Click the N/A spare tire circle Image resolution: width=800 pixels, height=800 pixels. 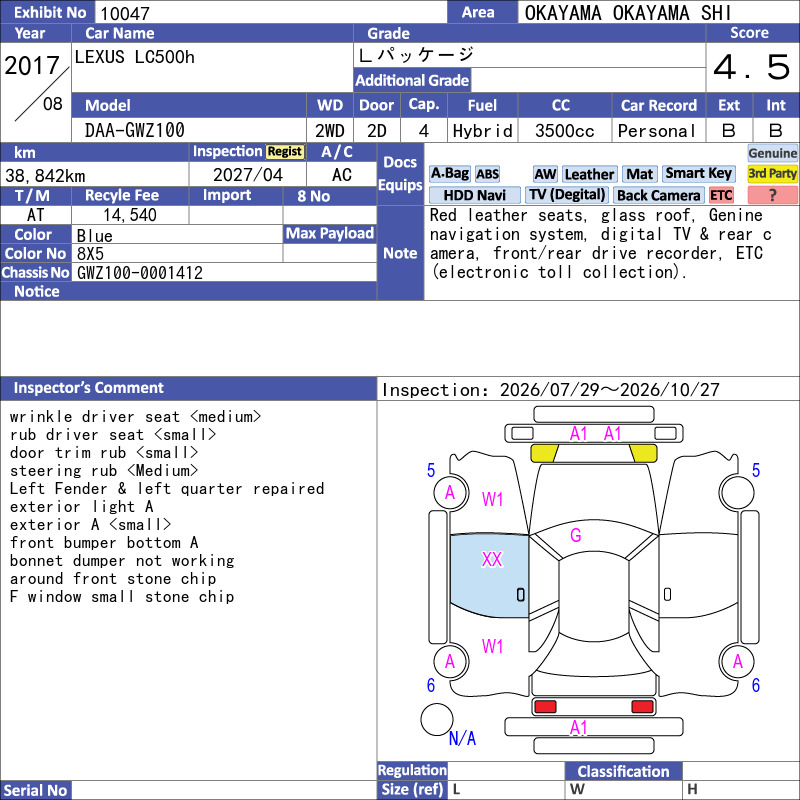click(437, 719)
